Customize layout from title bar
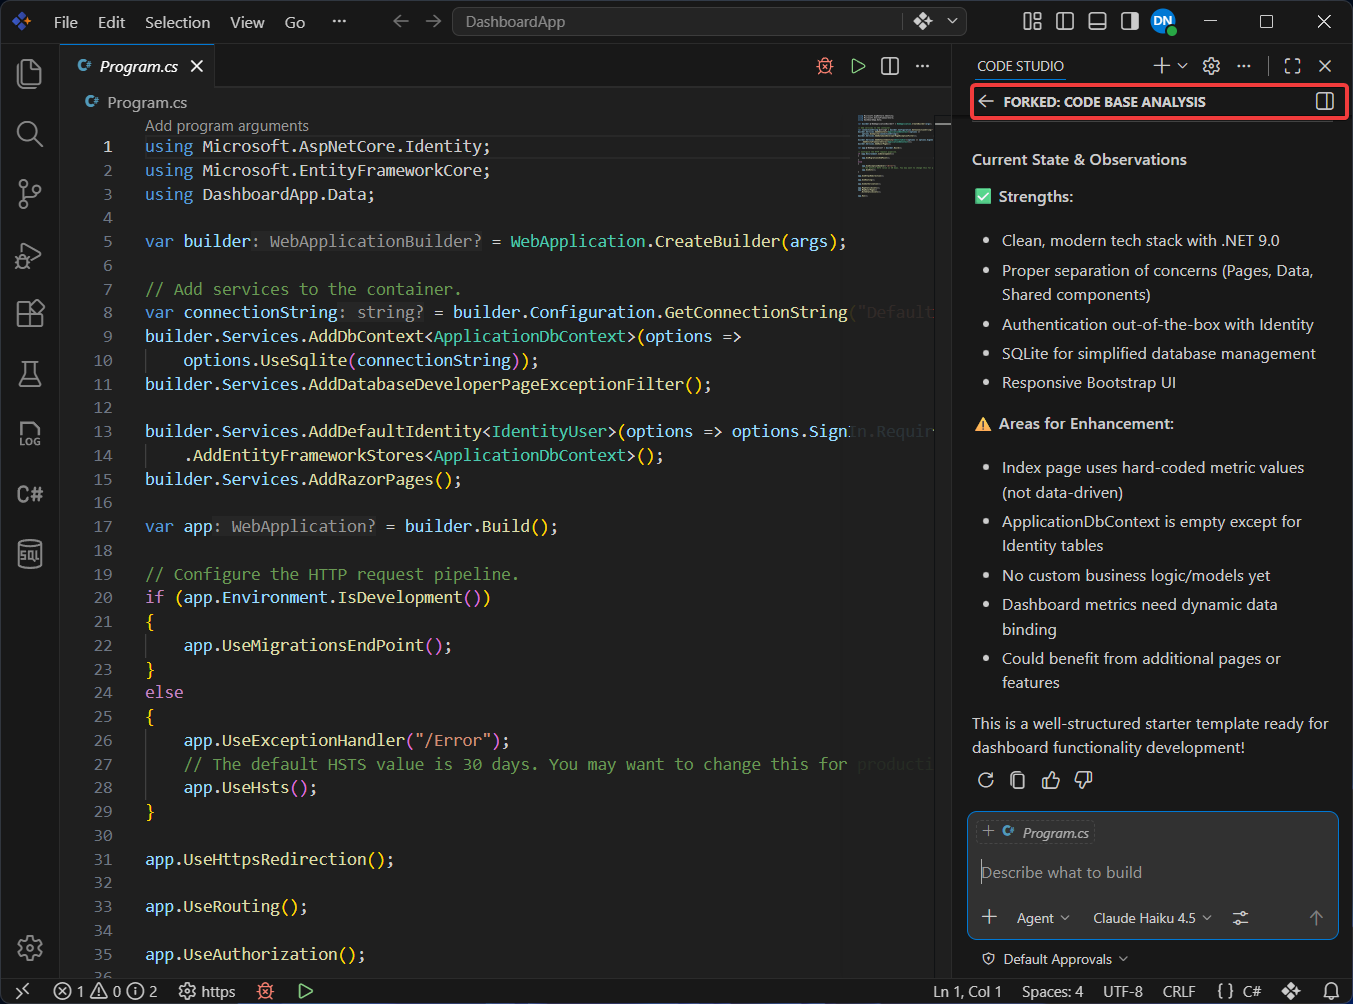The height and width of the screenshot is (1004, 1353). [1033, 21]
